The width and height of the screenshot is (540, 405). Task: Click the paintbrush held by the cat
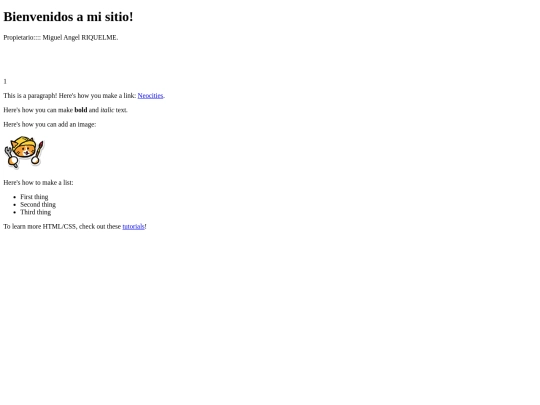pos(40,149)
